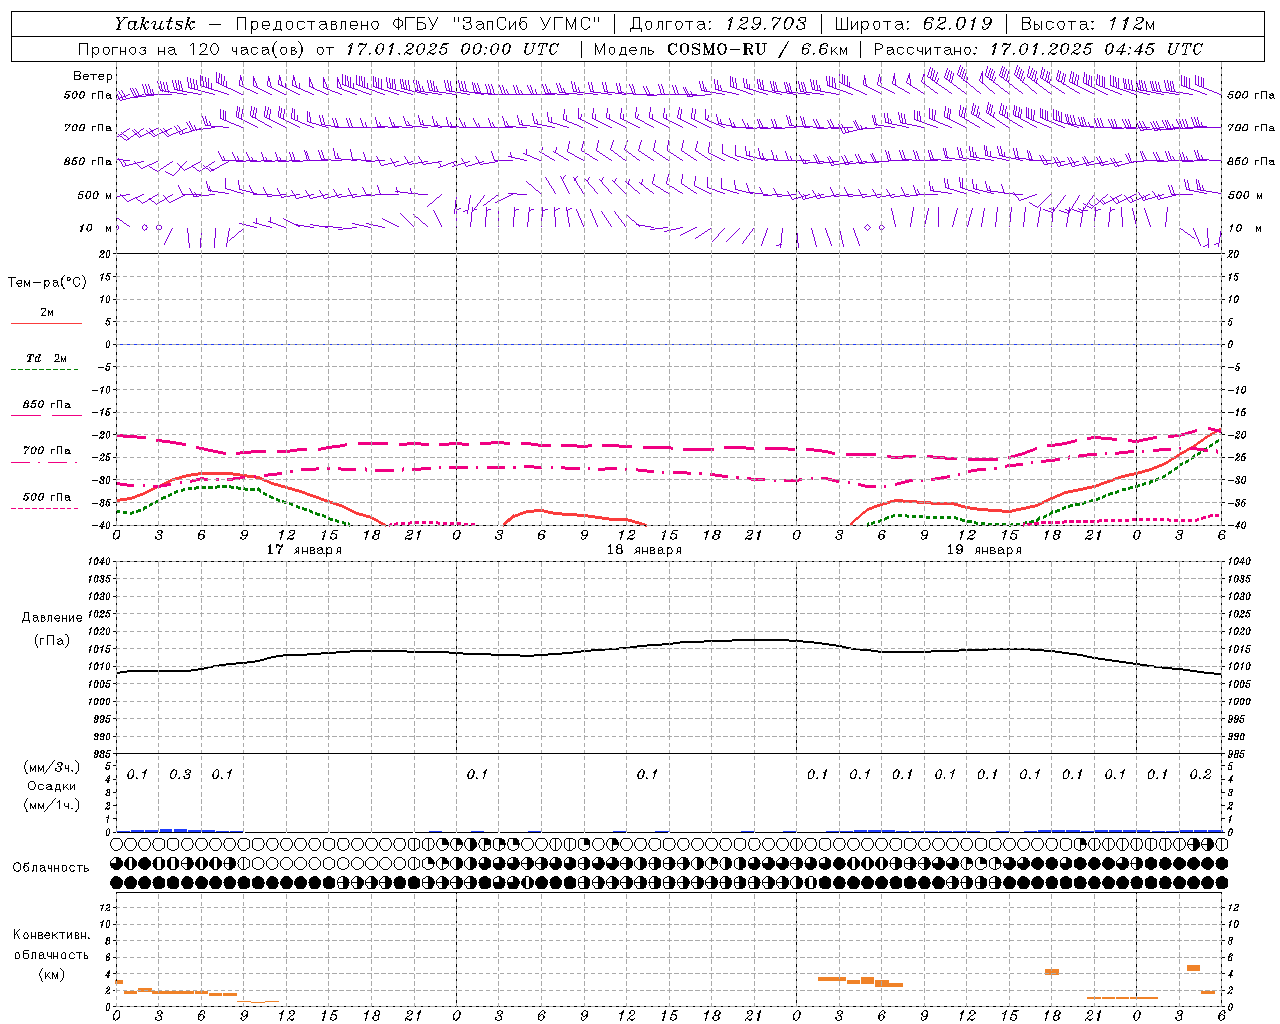Click the "2м" temperature legend entry
Image resolution: width=1280 pixels, height=1024 pixels.
tap(47, 313)
